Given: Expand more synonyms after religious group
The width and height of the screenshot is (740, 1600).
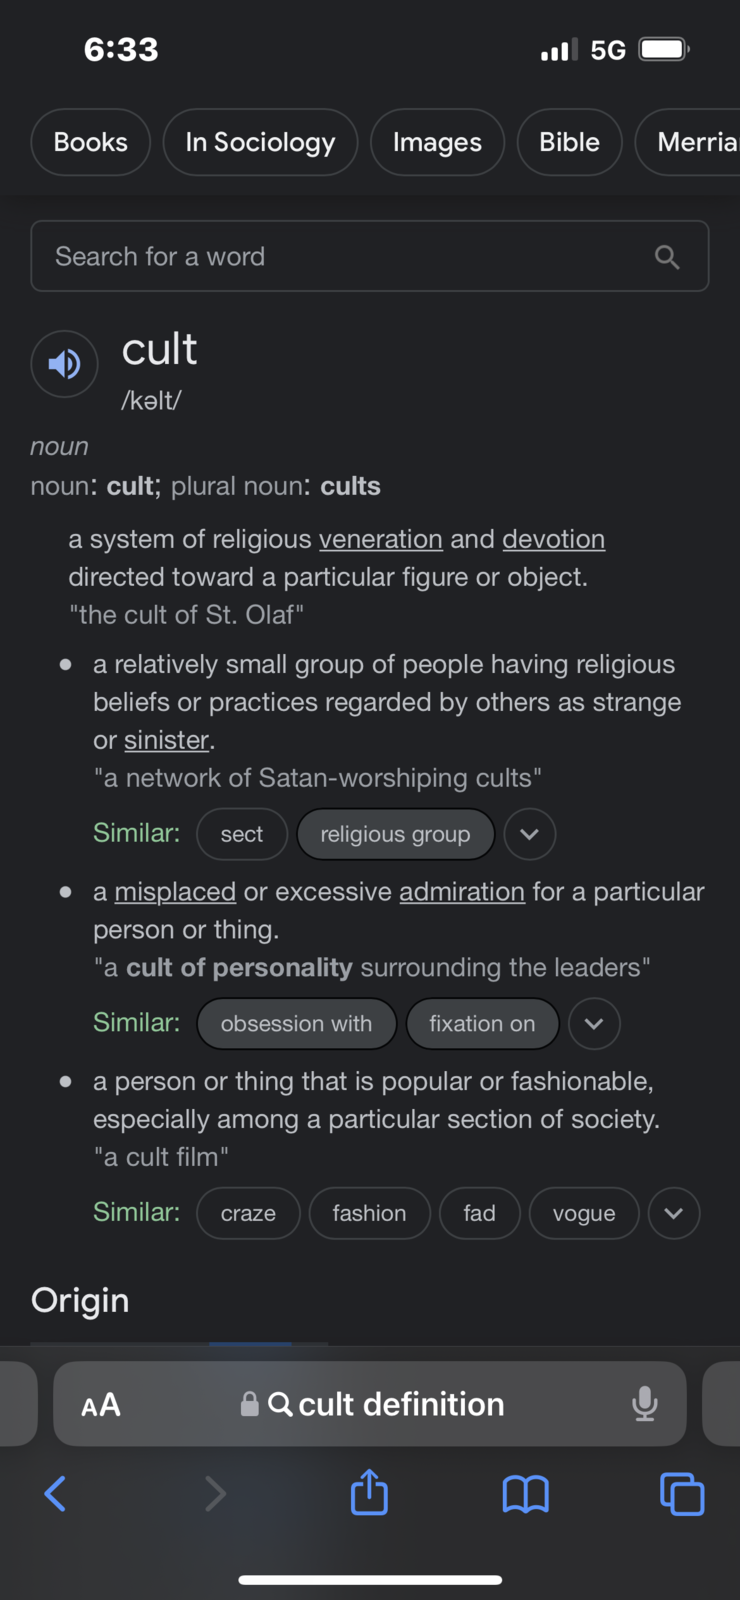Looking at the screenshot, I should point(530,834).
